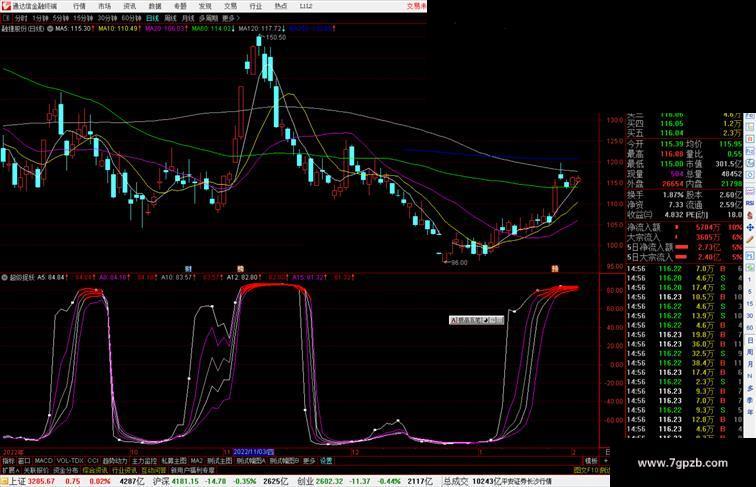
Task: Open the 综合资讯 tab
Action: 95,470
